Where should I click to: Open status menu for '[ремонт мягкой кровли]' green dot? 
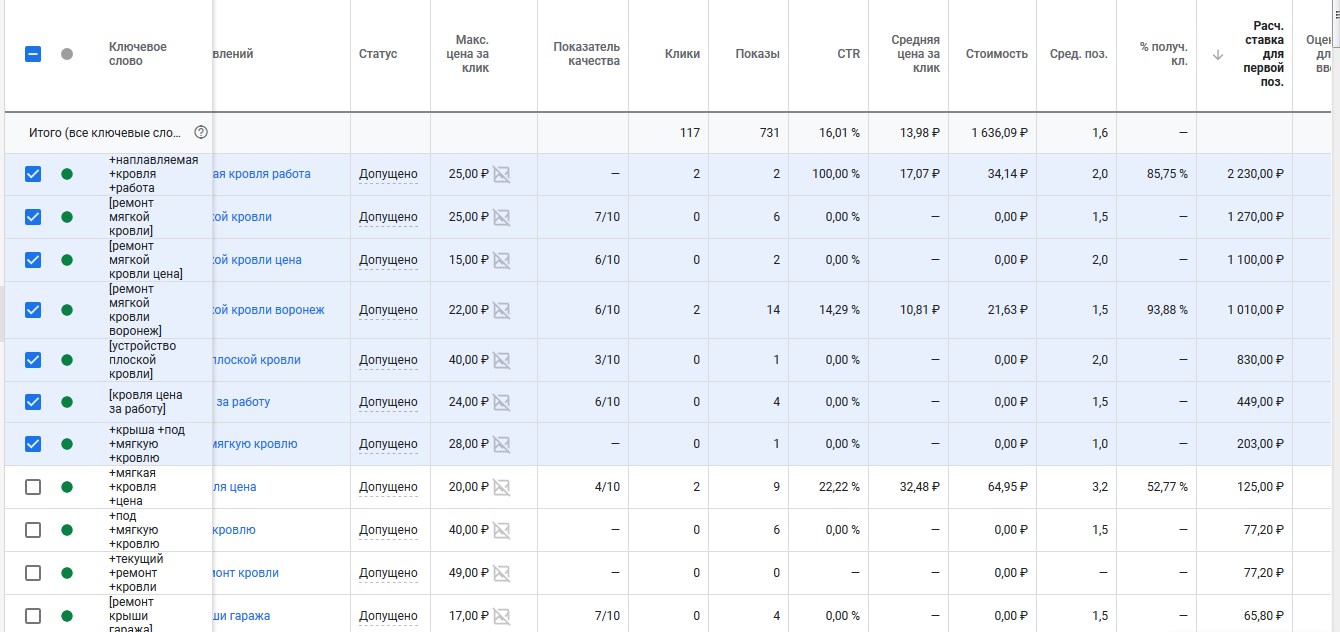tap(67, 217)
